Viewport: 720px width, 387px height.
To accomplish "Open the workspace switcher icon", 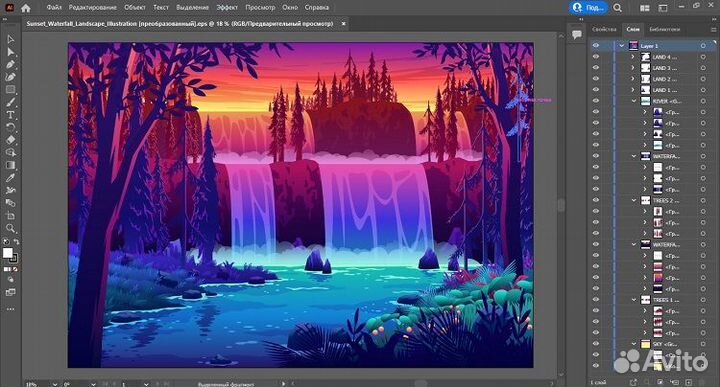I will tap(663, 8).
